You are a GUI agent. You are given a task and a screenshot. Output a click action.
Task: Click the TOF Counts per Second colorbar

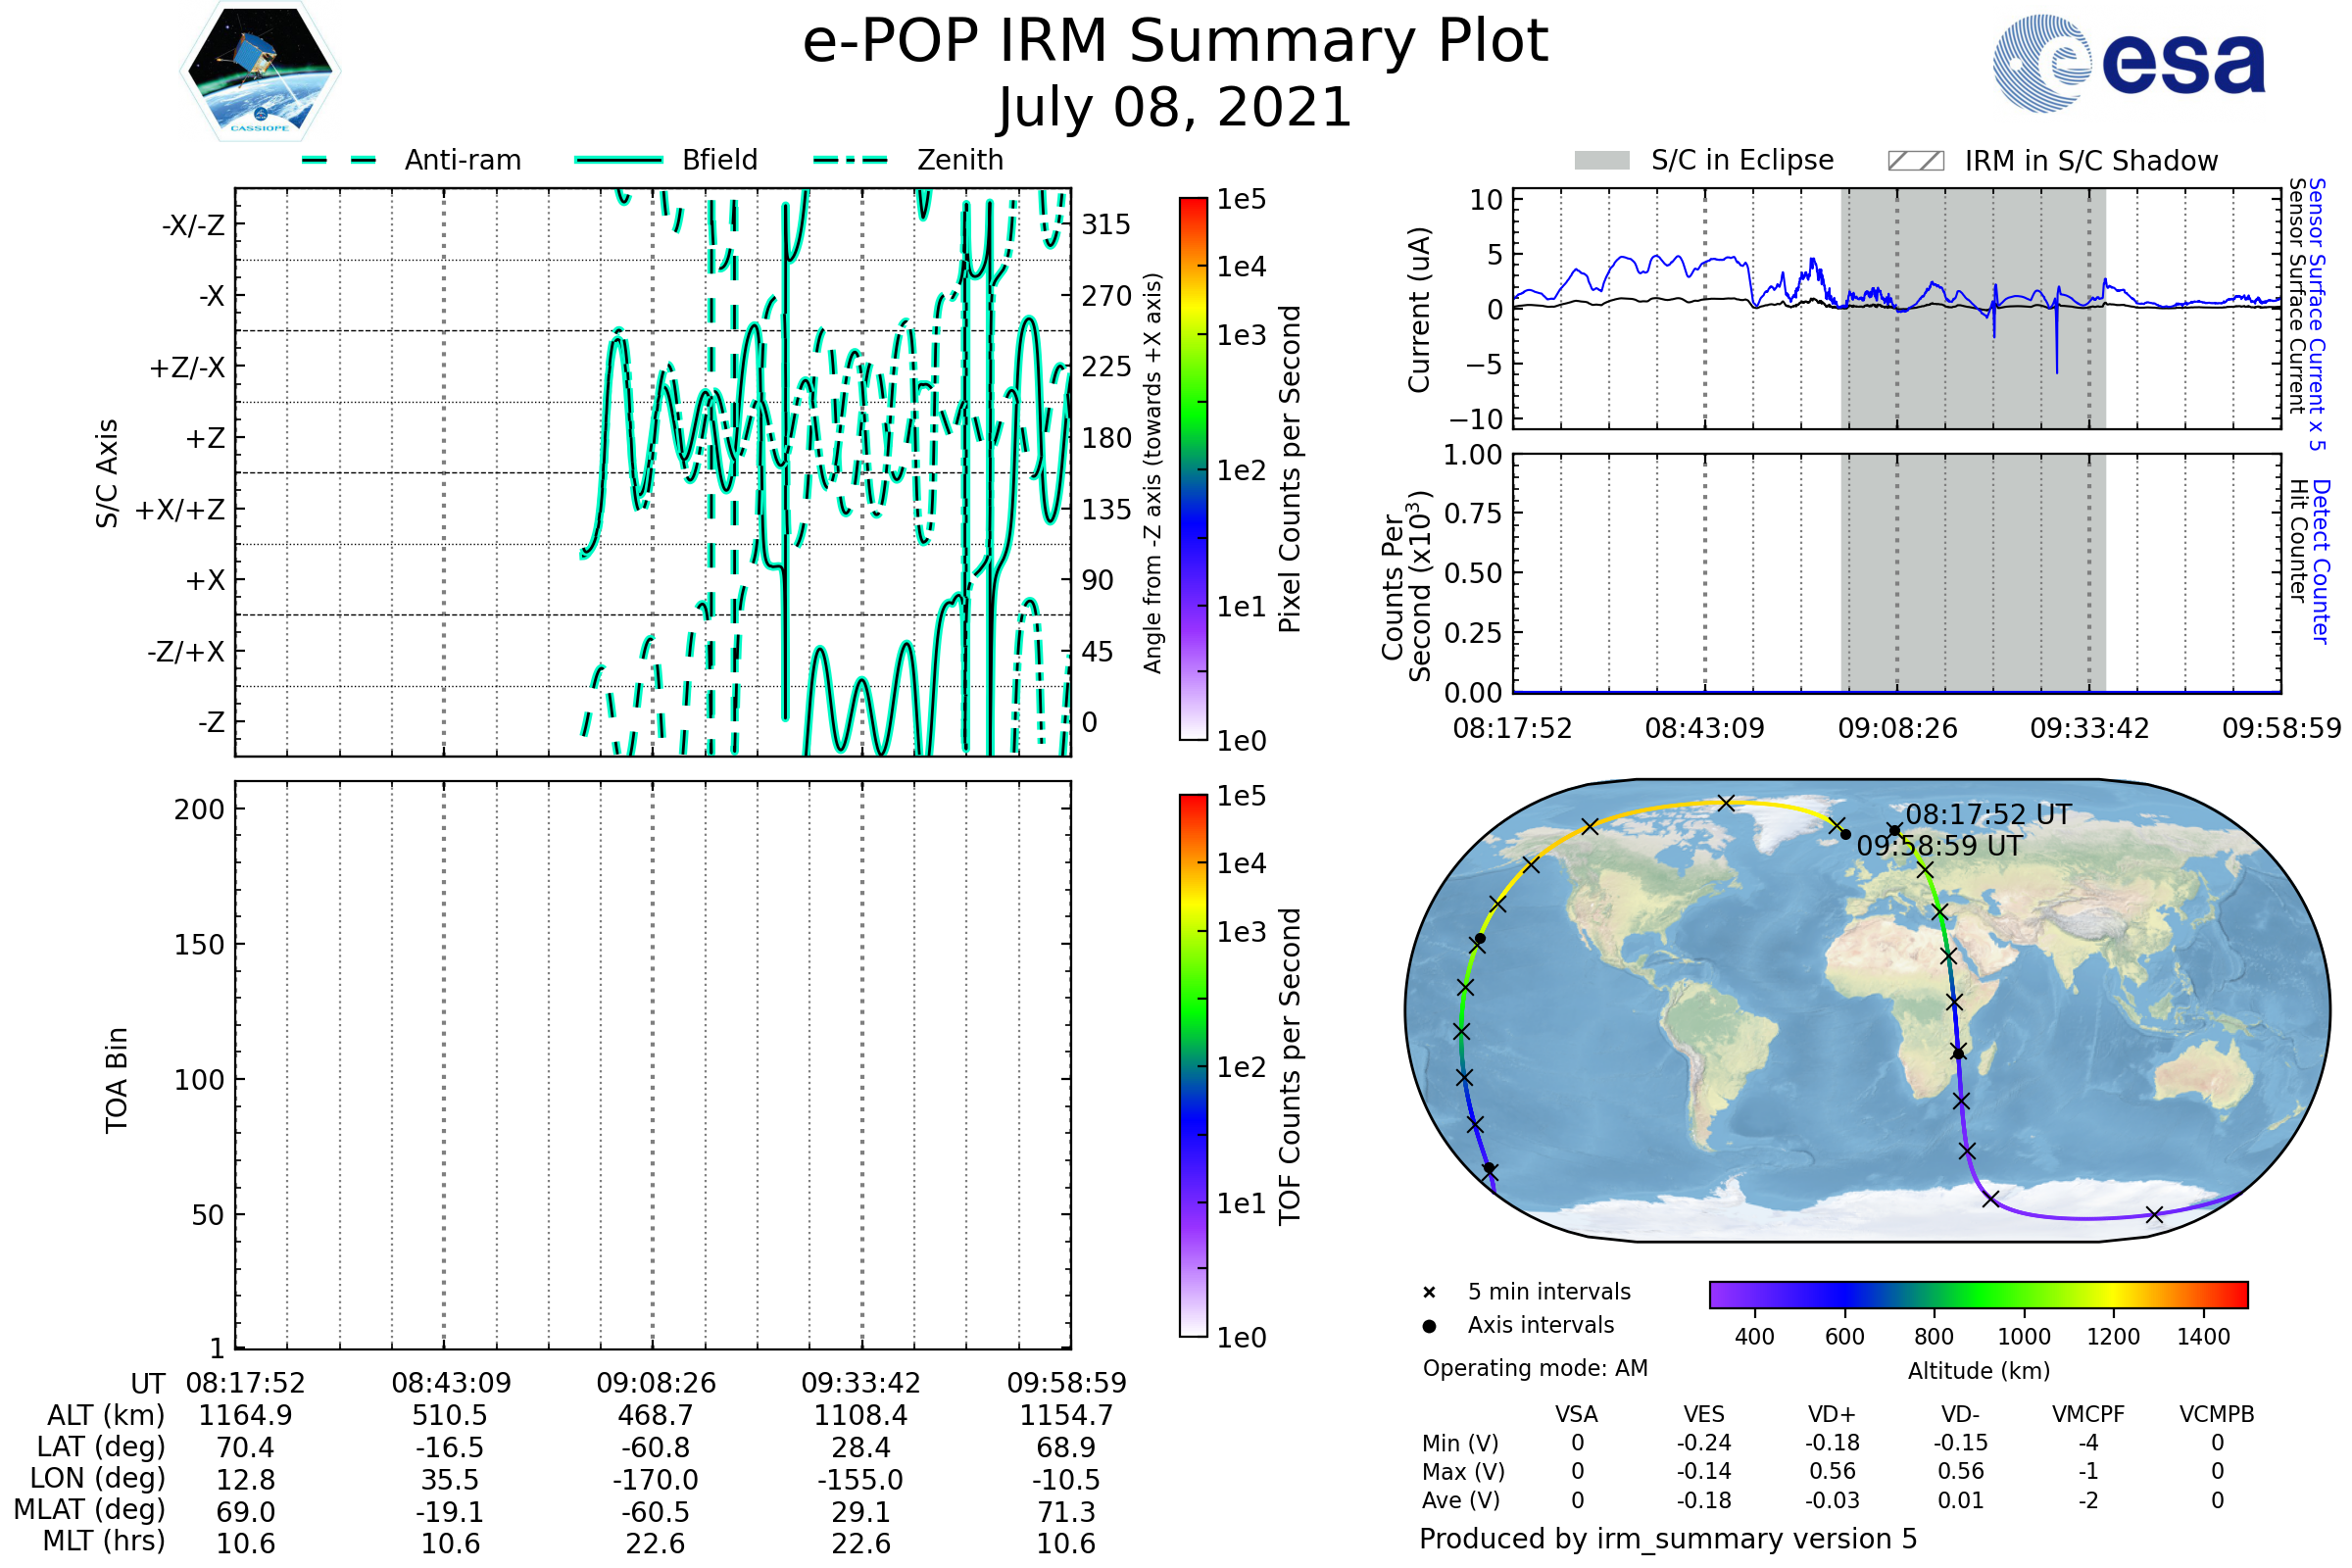1193,1065
